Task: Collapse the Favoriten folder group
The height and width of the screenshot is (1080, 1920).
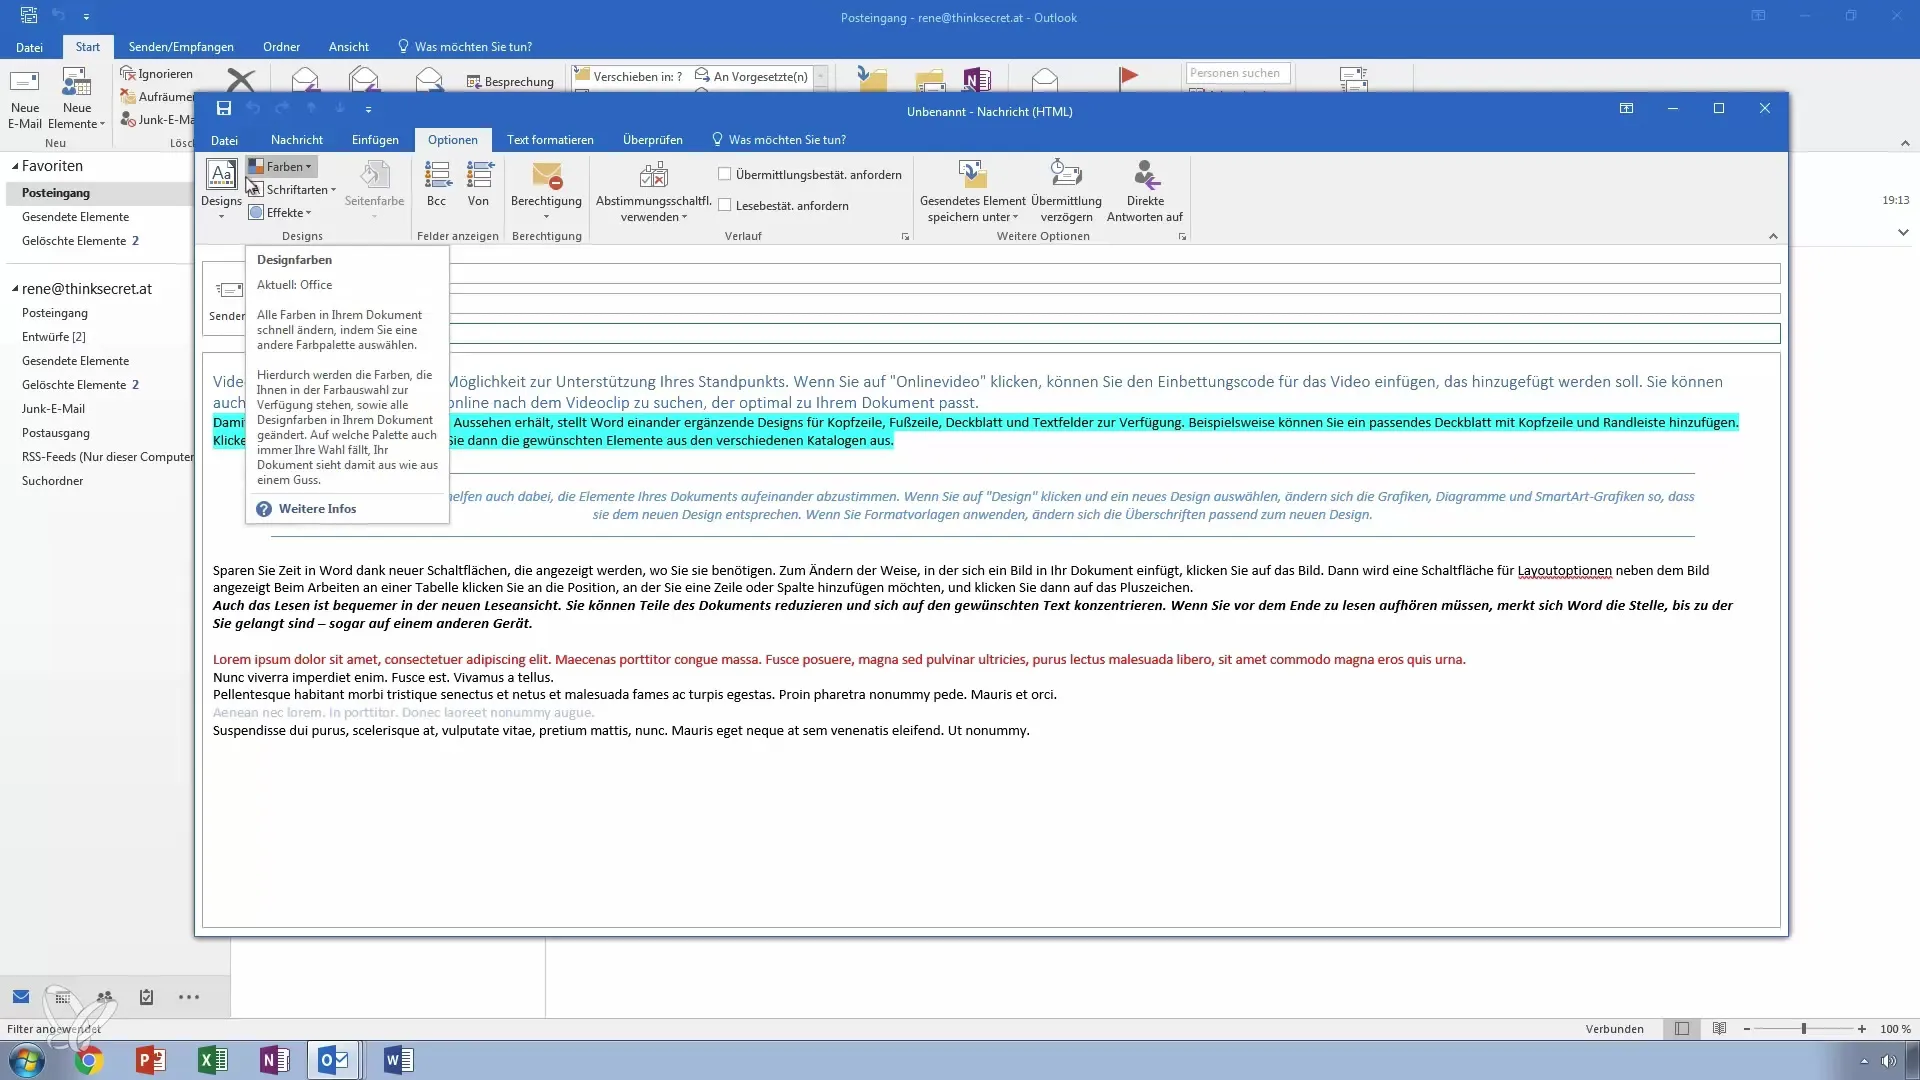Action: [15, 166]
